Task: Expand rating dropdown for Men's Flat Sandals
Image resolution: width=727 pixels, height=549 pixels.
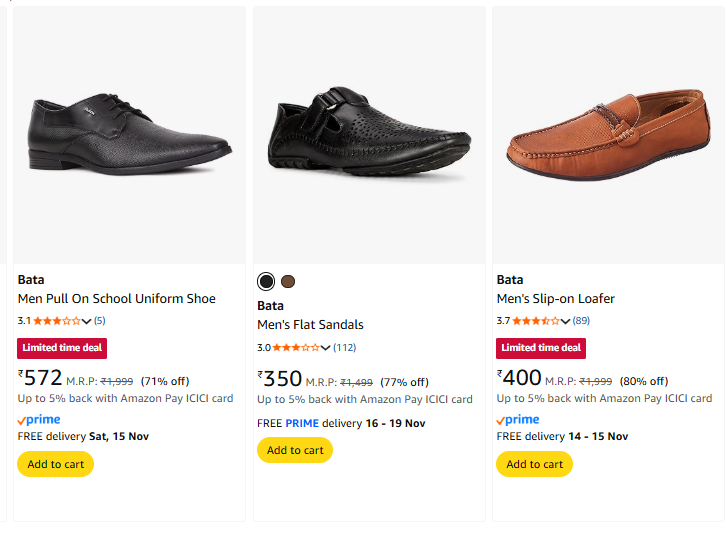Action: (326, 347)
